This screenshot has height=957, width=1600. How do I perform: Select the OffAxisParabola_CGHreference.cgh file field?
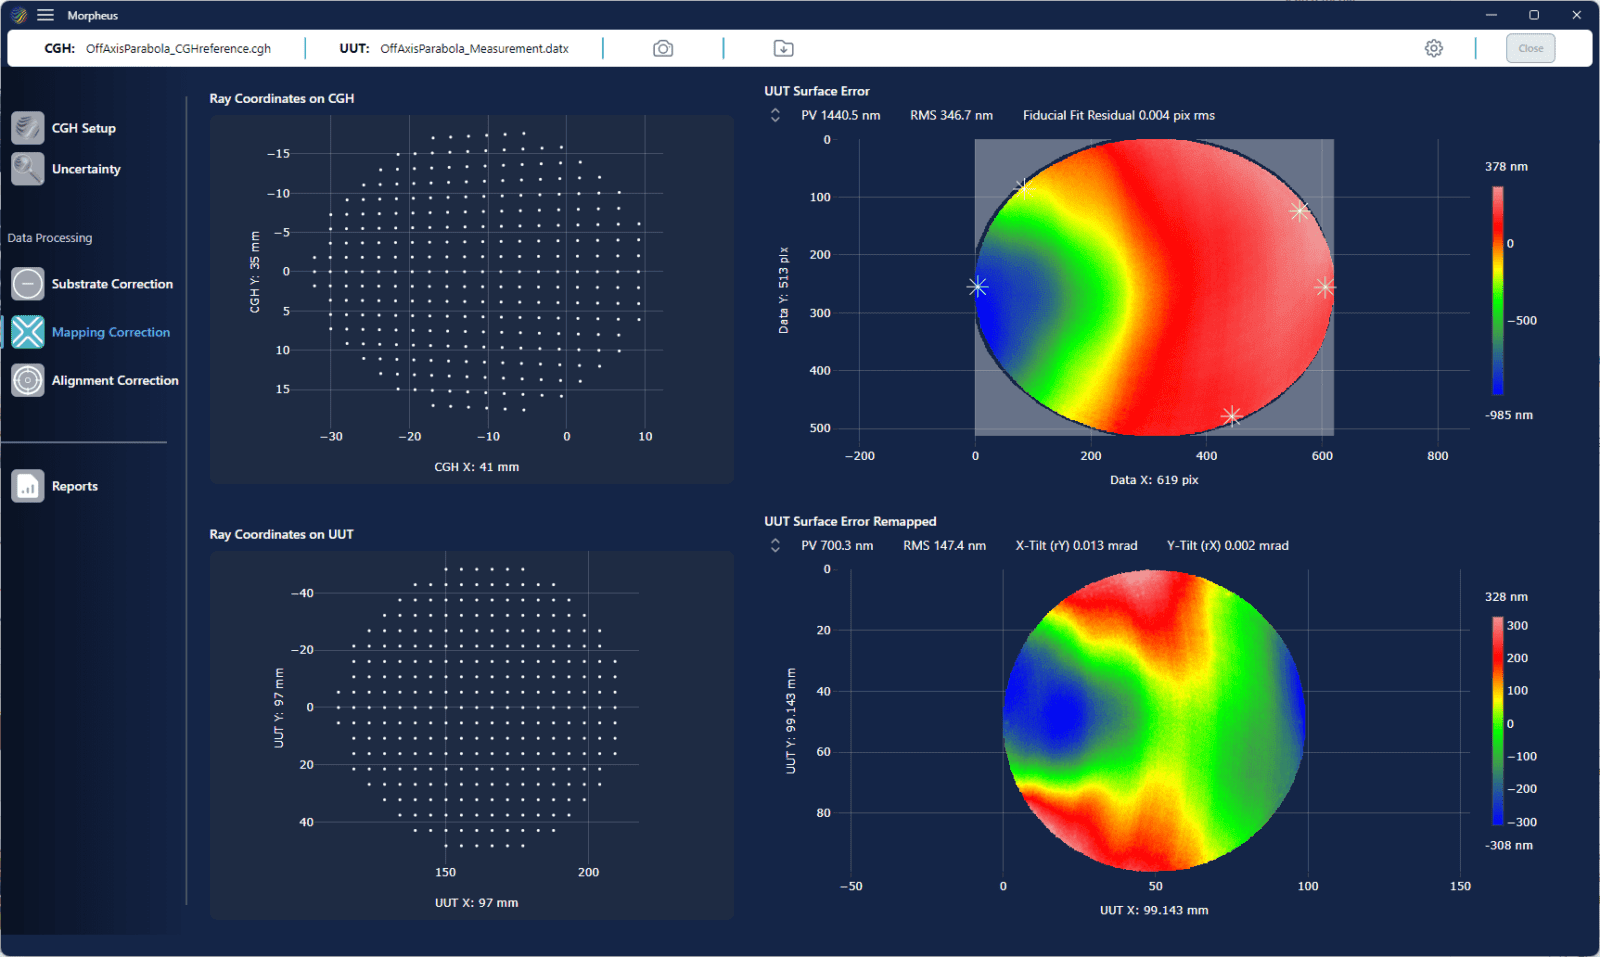(x=178, y=47)
